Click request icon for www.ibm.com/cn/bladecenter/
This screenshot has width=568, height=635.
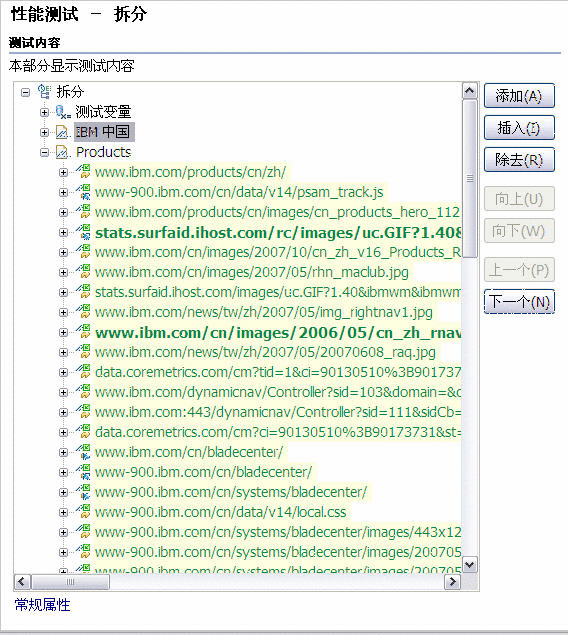pyautogui.click(x=84, y=452)
